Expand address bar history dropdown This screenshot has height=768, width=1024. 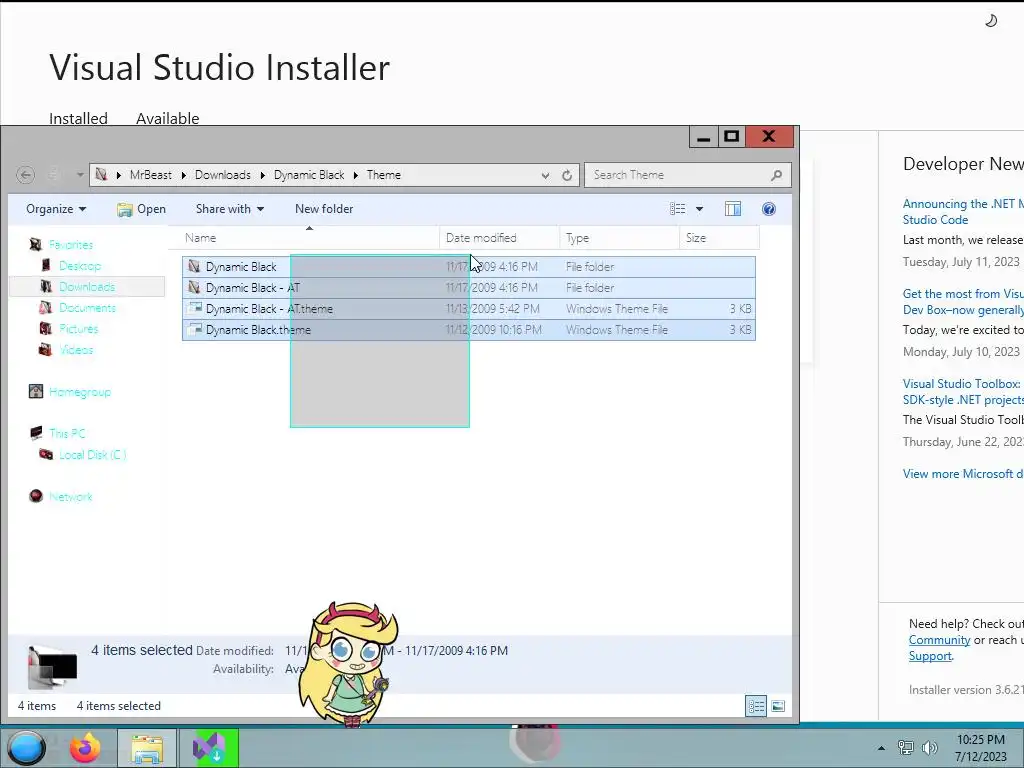point(545,175)
